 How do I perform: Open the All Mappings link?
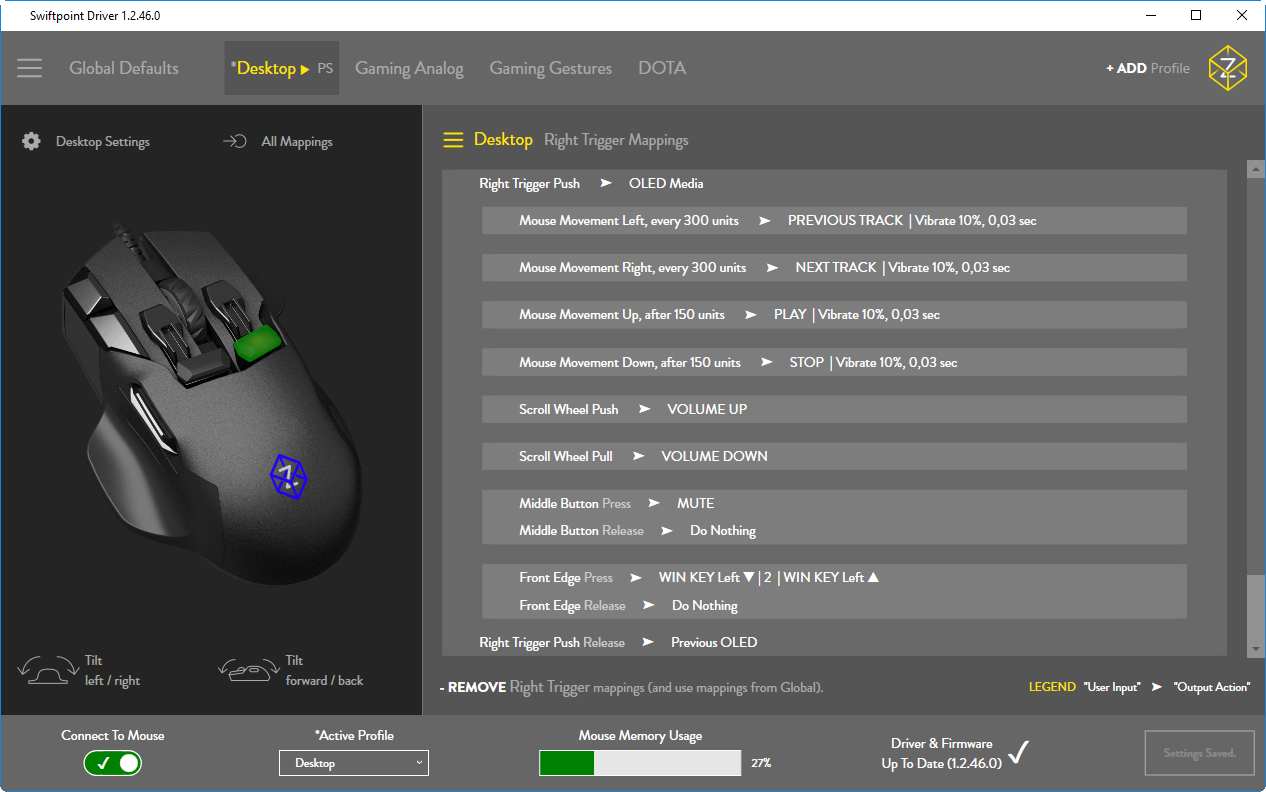coord(297,142)
